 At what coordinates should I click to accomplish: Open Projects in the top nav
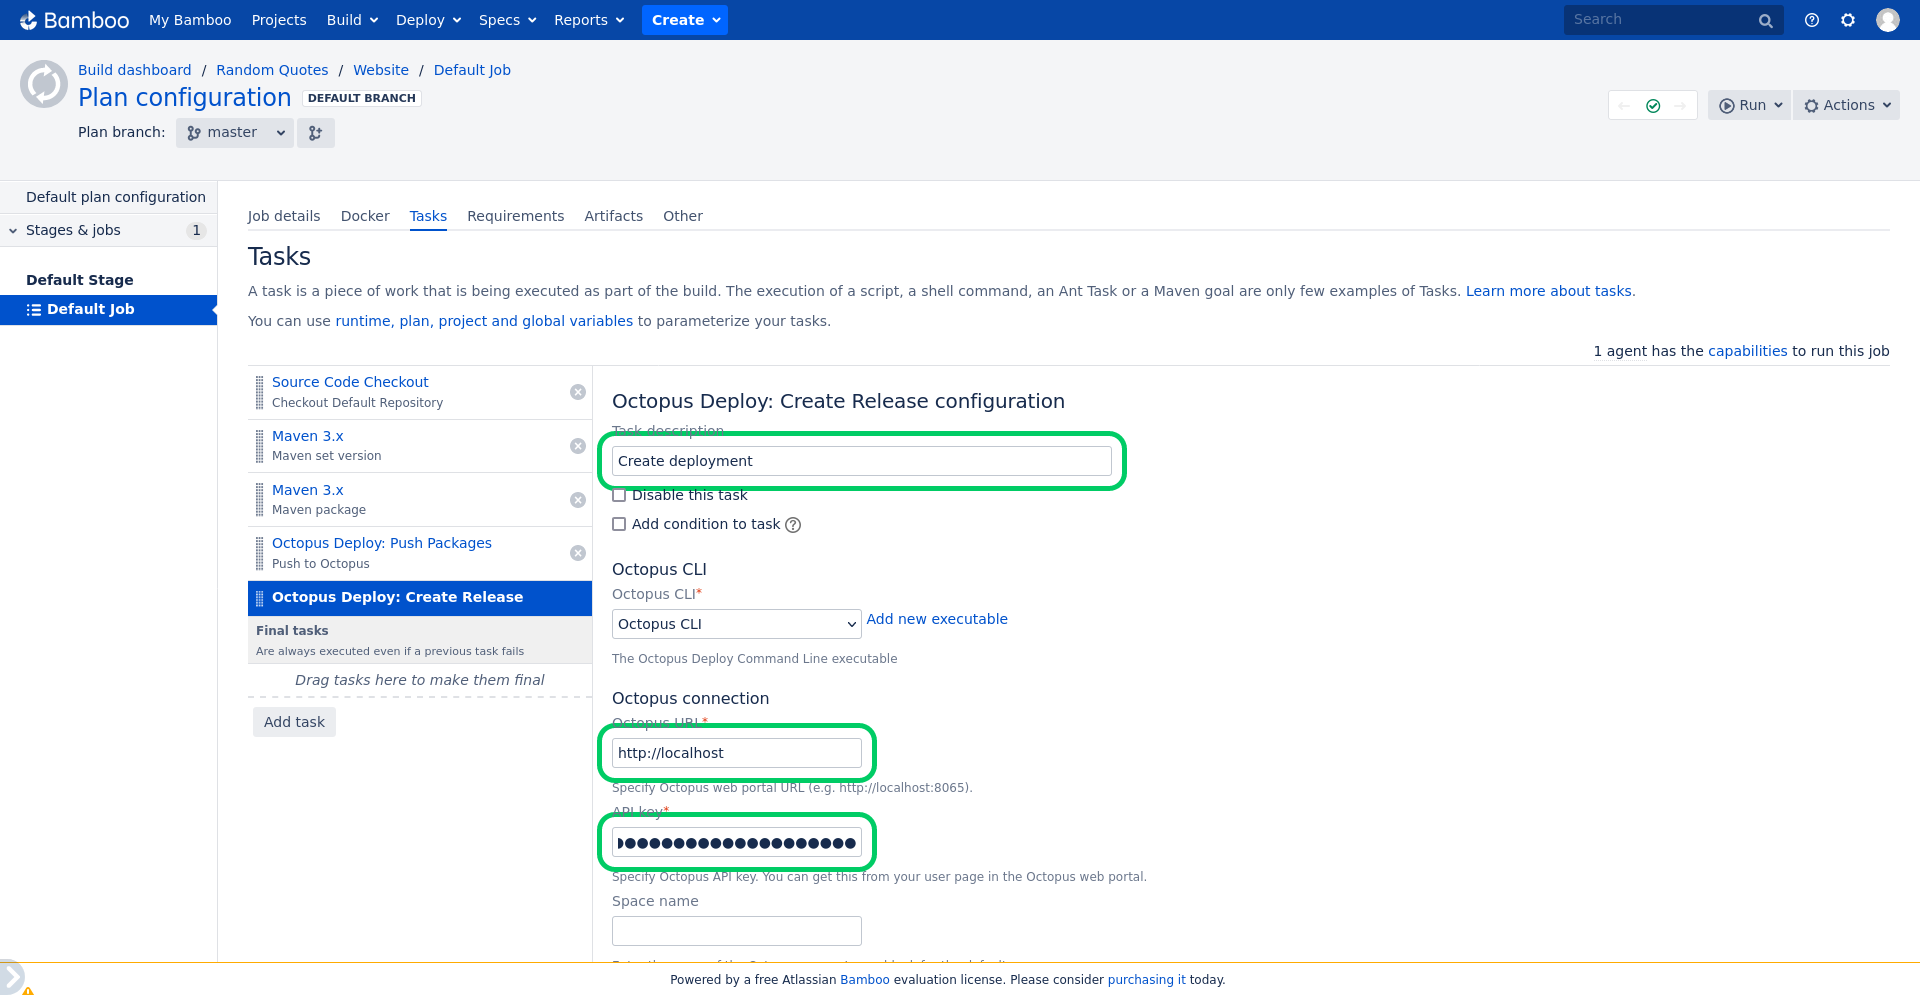point(279,20)
